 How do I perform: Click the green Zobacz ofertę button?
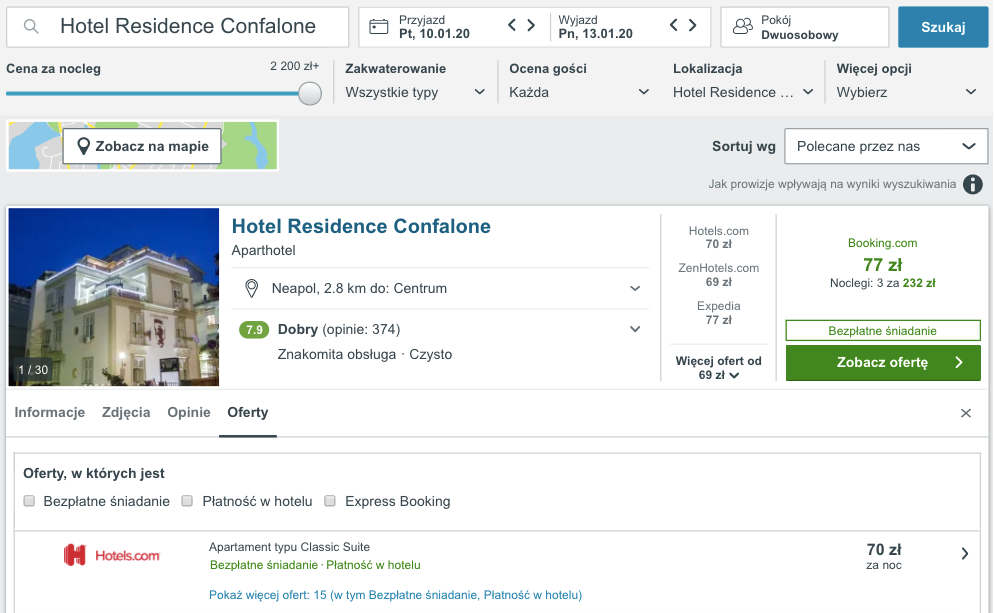point(882,362)
